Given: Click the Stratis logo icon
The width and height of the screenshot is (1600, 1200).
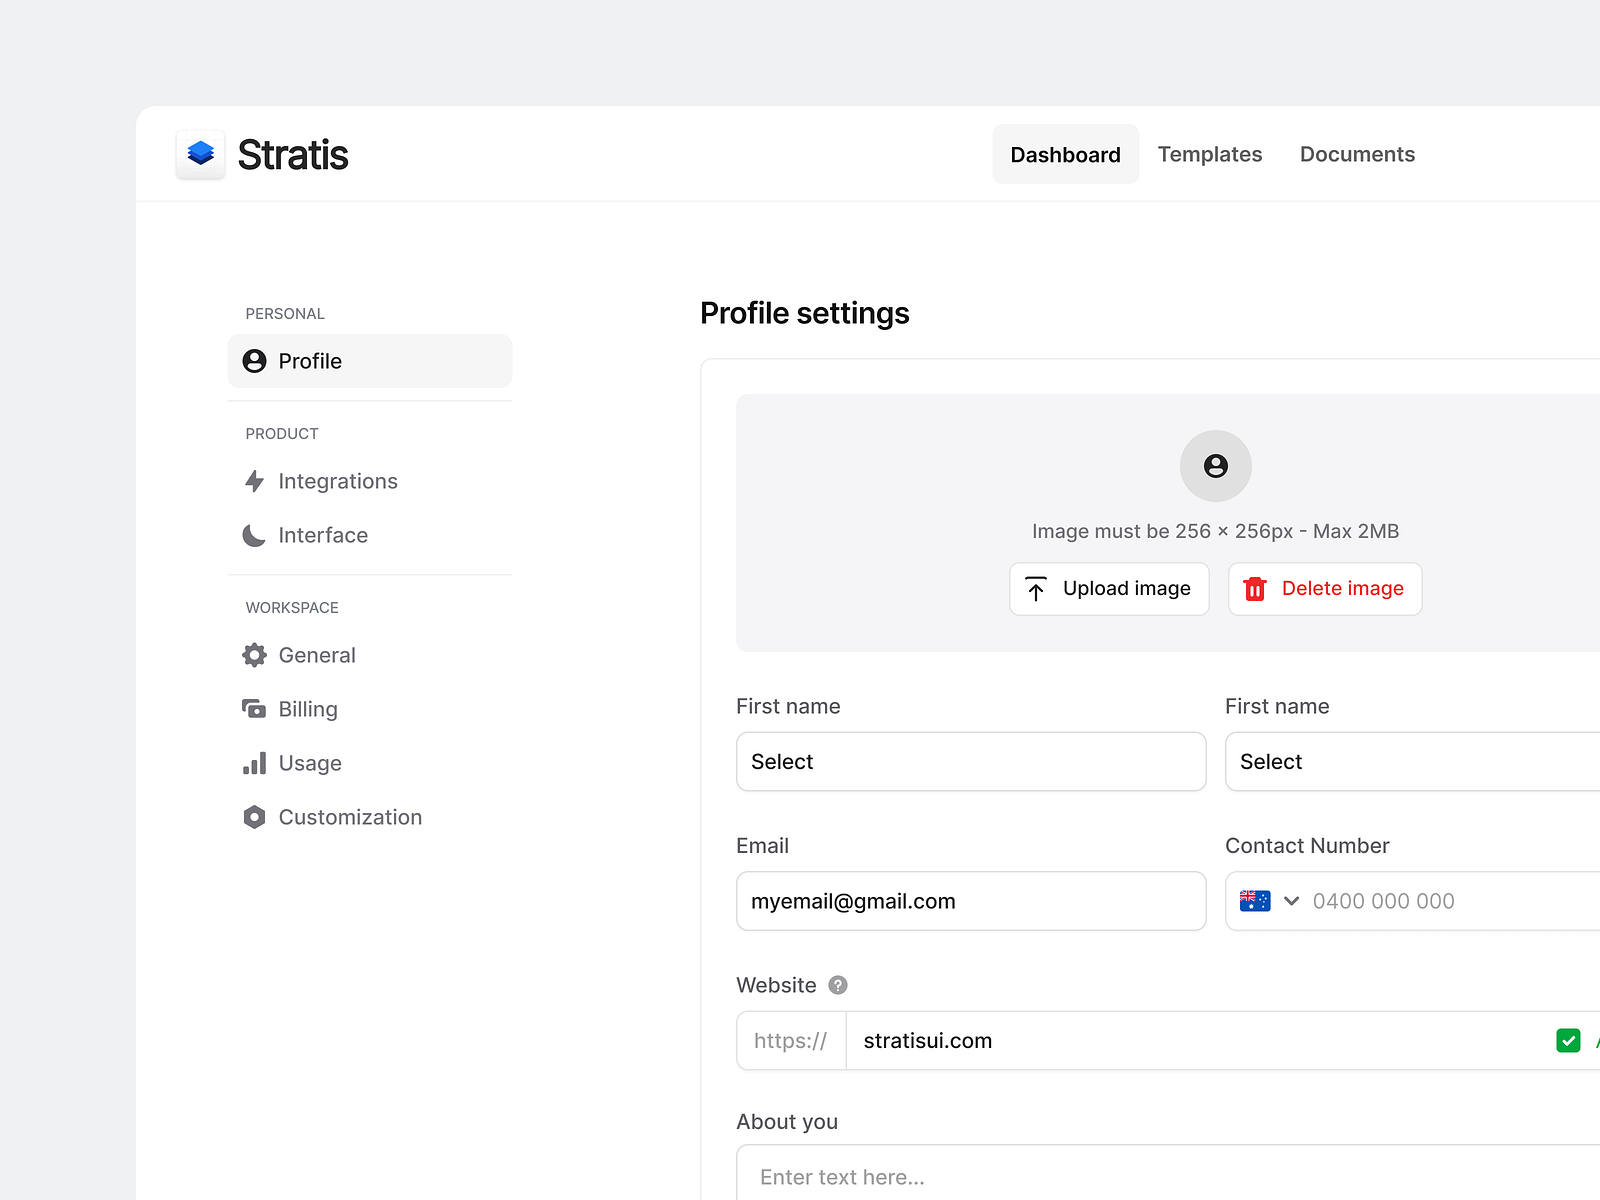Looking at the screenshot, I should [200, 154].
